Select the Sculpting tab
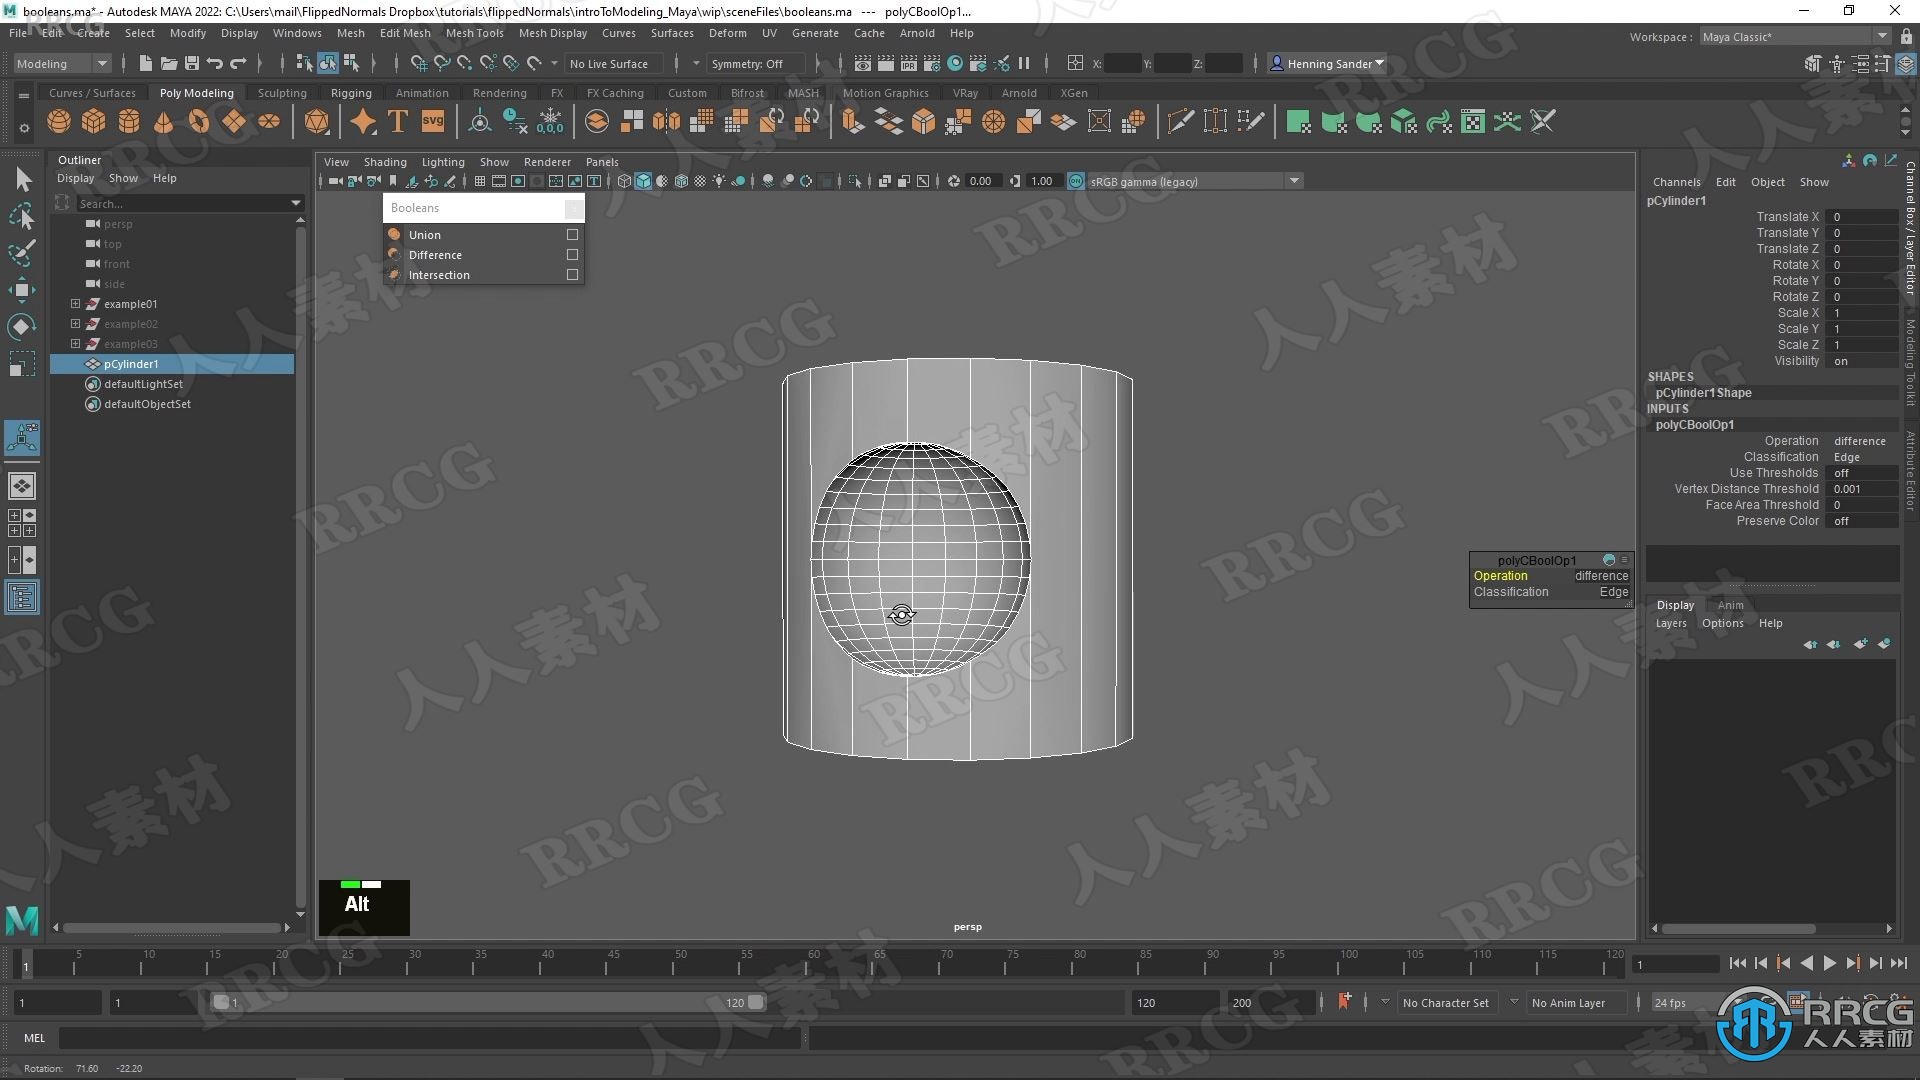1920x1080 pixels. pyautogui.click(x=281, y=92)
